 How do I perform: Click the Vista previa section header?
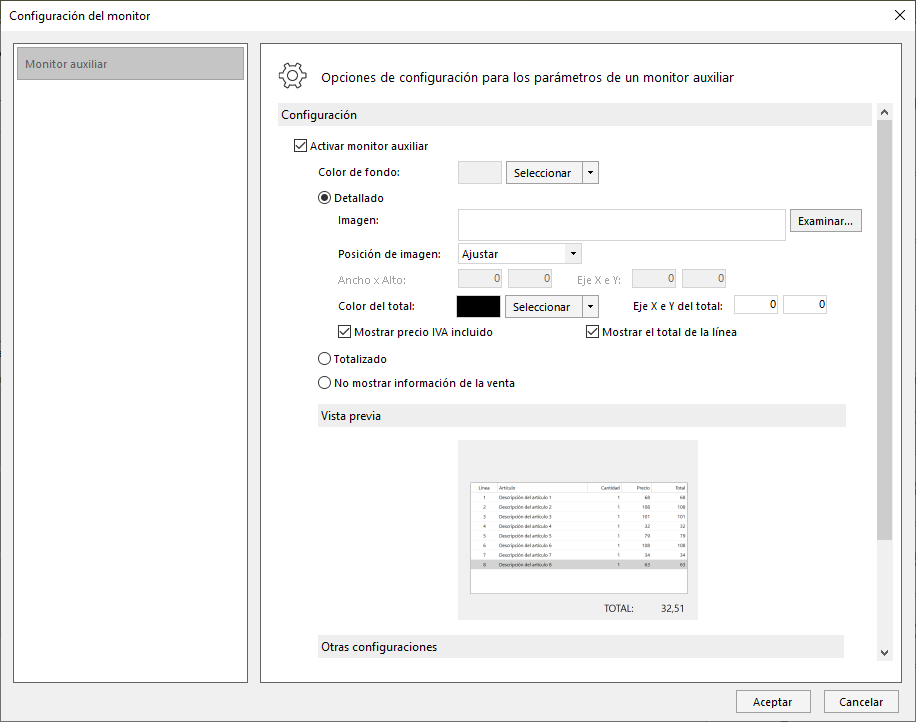pyautogui.click(x=582, y=415)
